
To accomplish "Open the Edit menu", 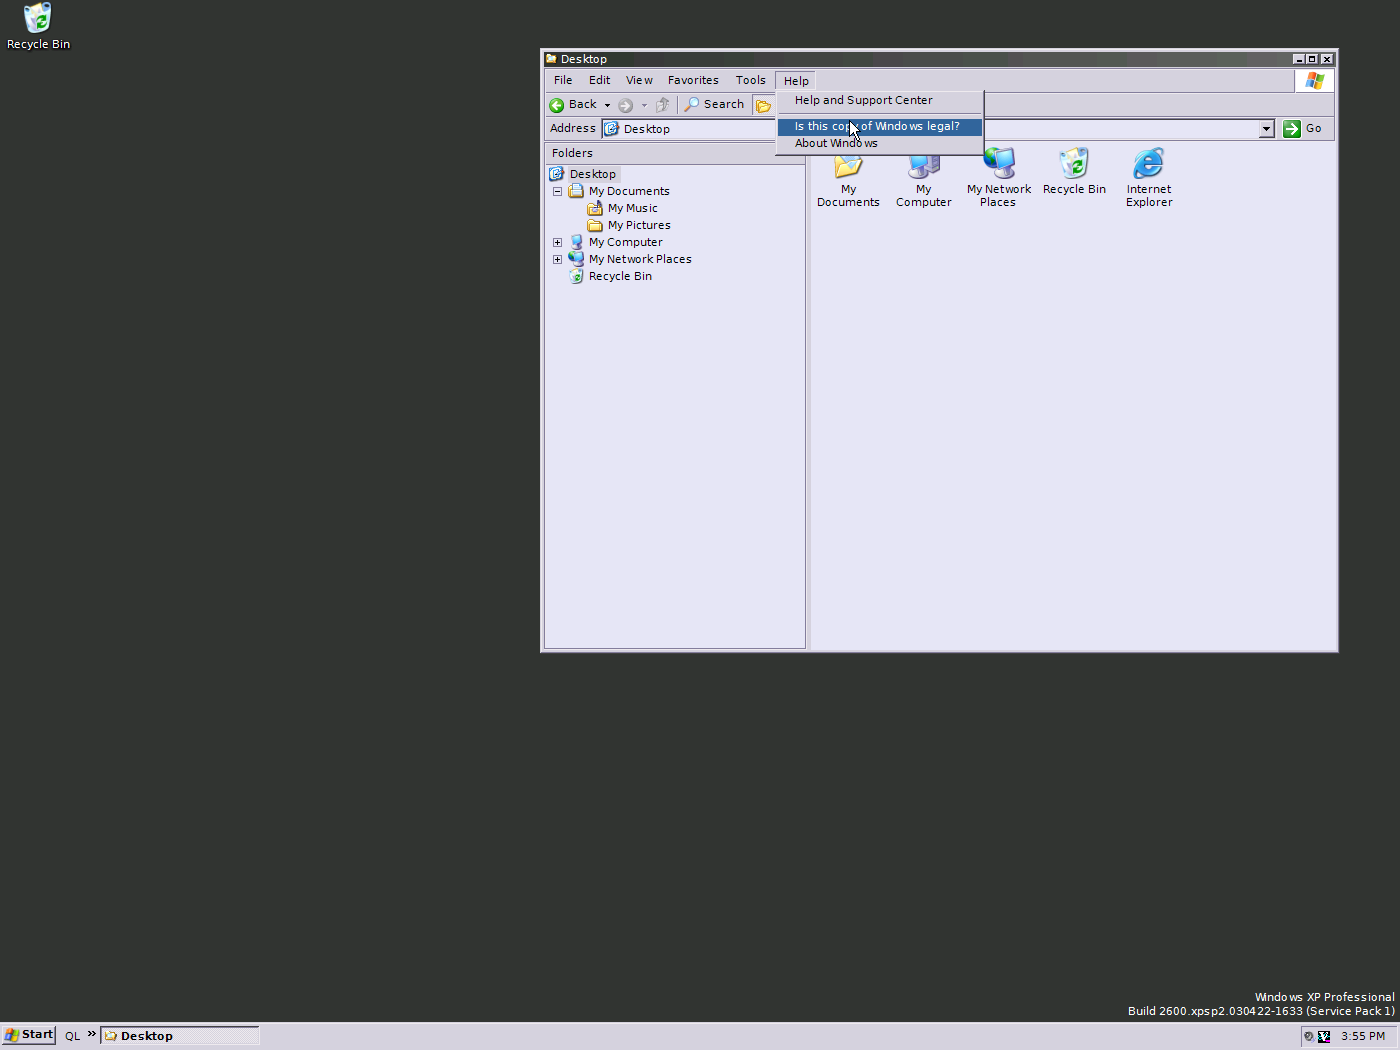I will pyautogui.click(x=599, y=81).
